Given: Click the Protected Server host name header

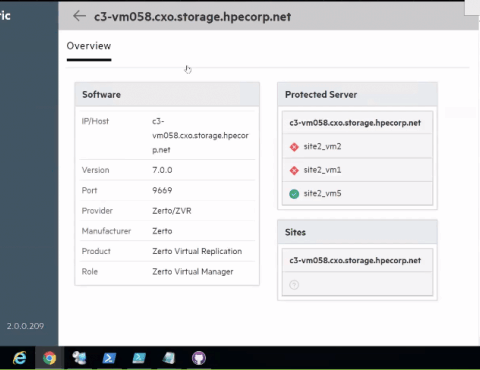Looking at the screenshot, I should tap(355, 123).
